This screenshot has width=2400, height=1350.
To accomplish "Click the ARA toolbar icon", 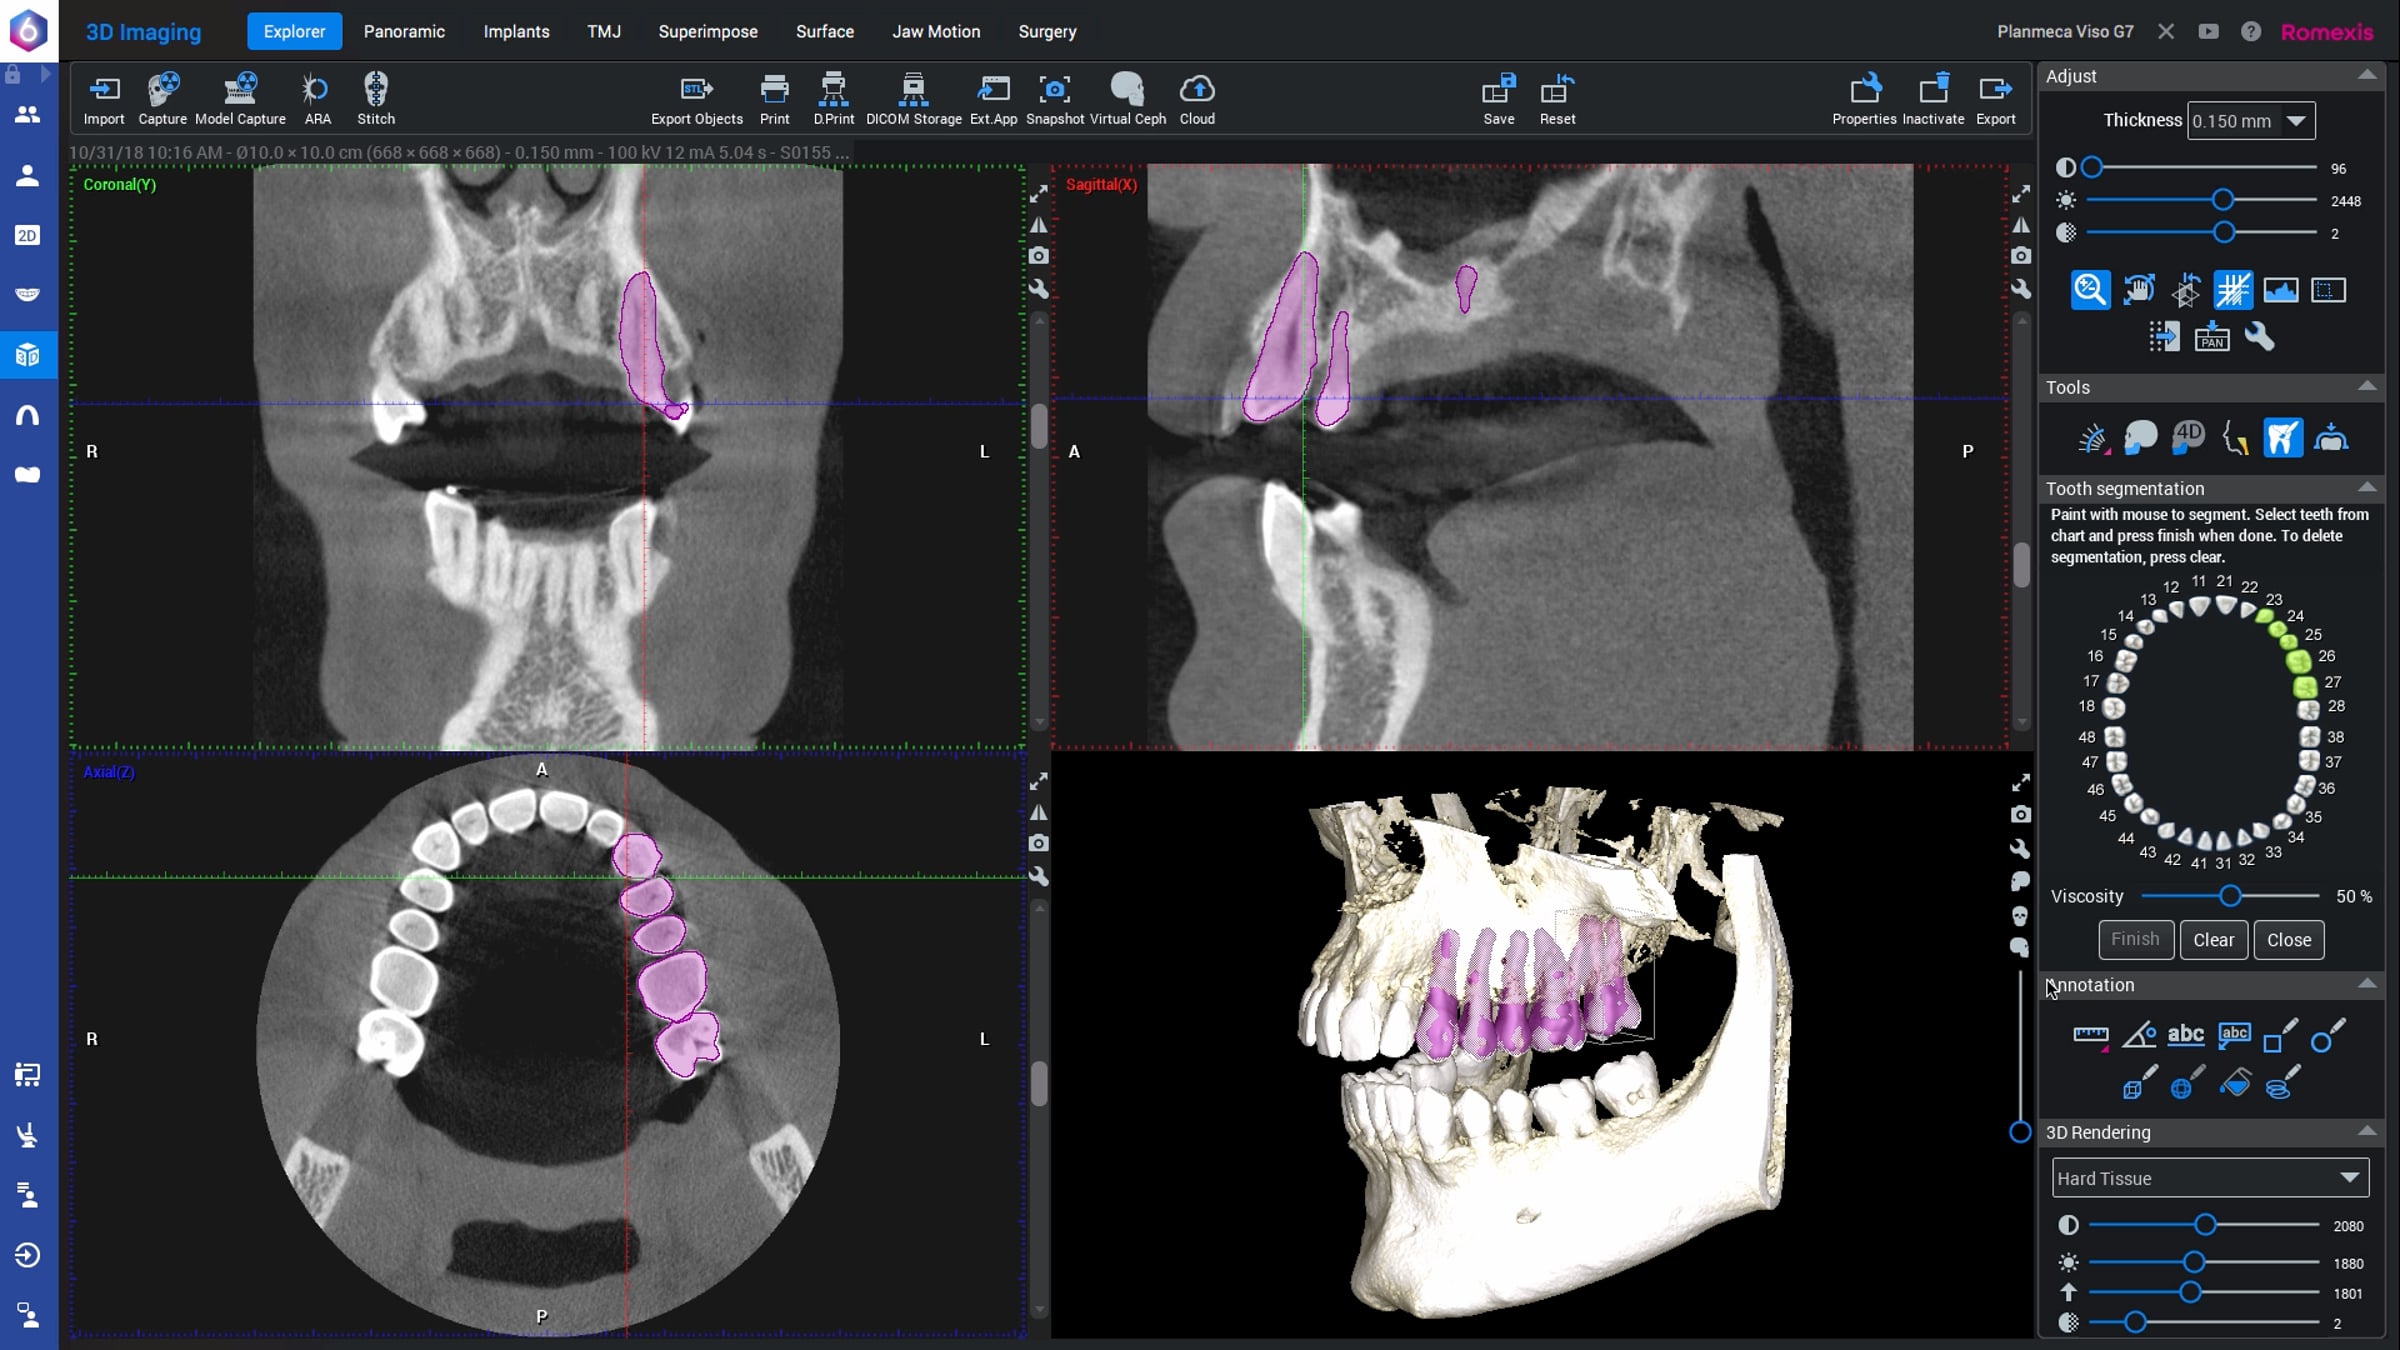I will (x=316, y=97).
